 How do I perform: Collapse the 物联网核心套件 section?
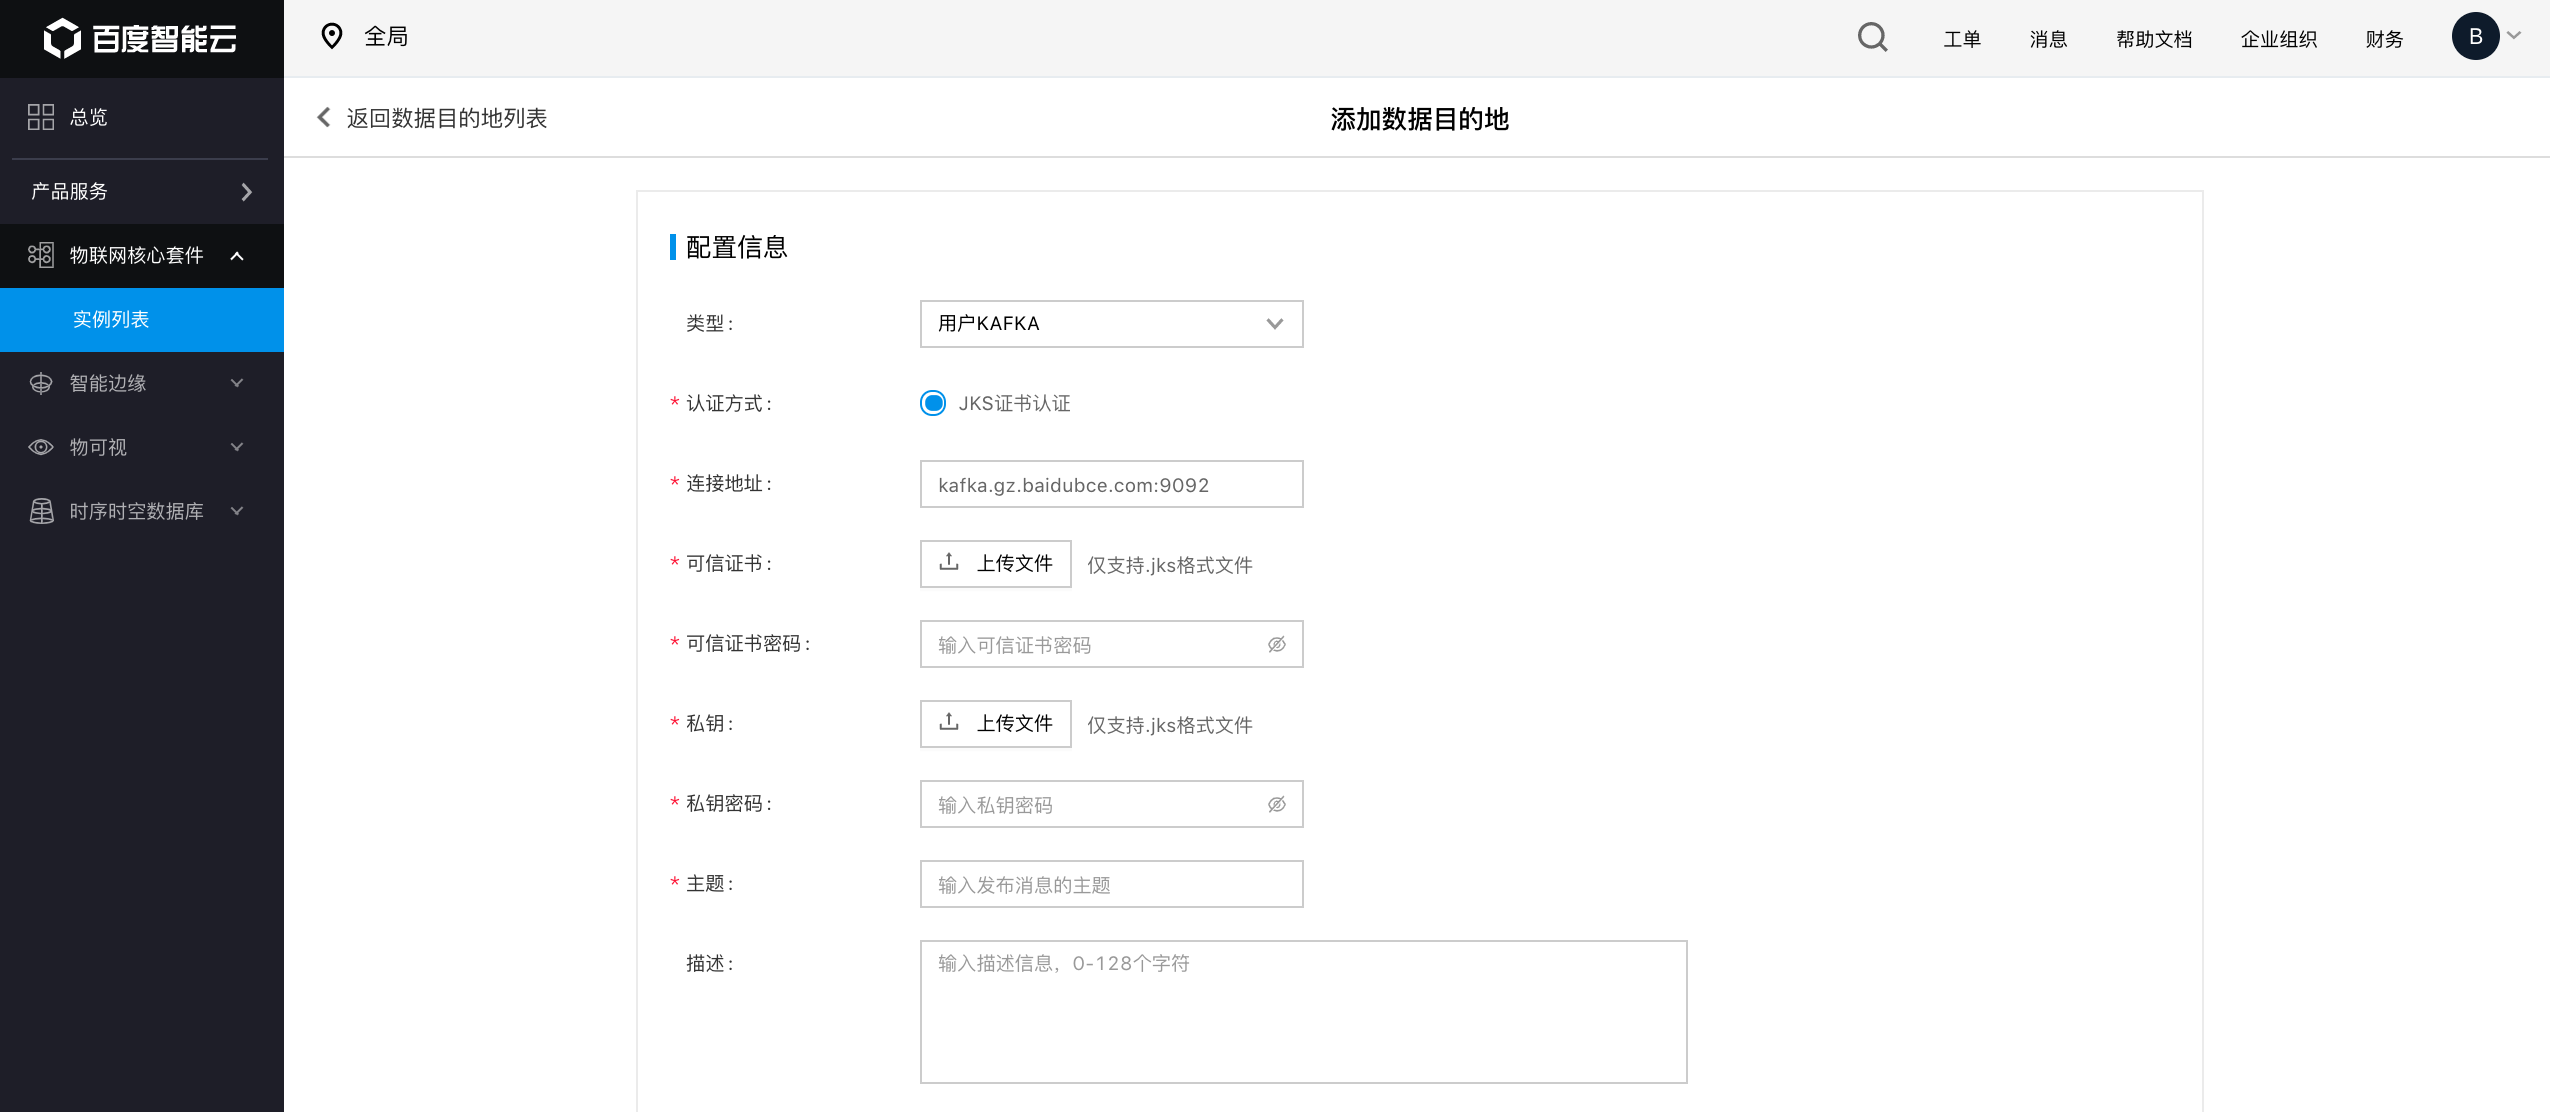pyautogui.click(x=237, y=256)
